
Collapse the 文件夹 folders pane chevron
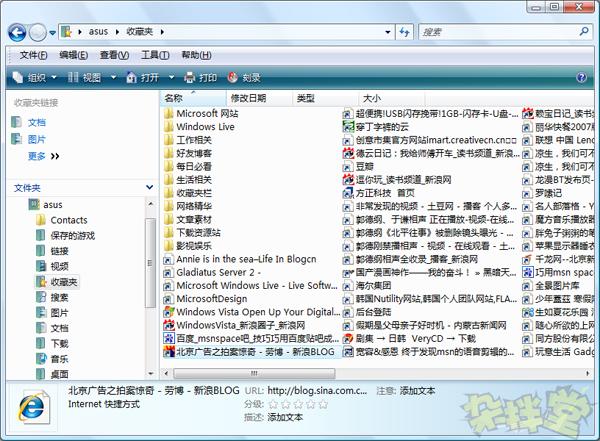147,188
